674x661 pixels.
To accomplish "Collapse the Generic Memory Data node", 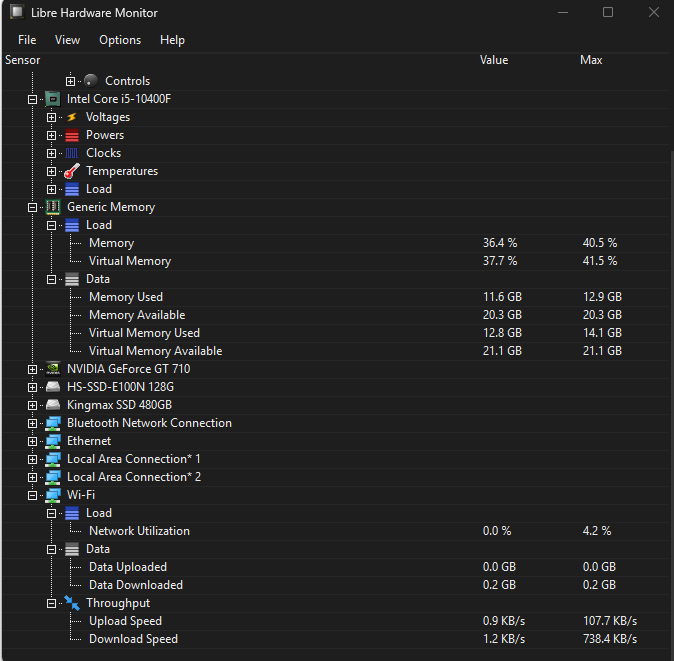I will 51,280.
